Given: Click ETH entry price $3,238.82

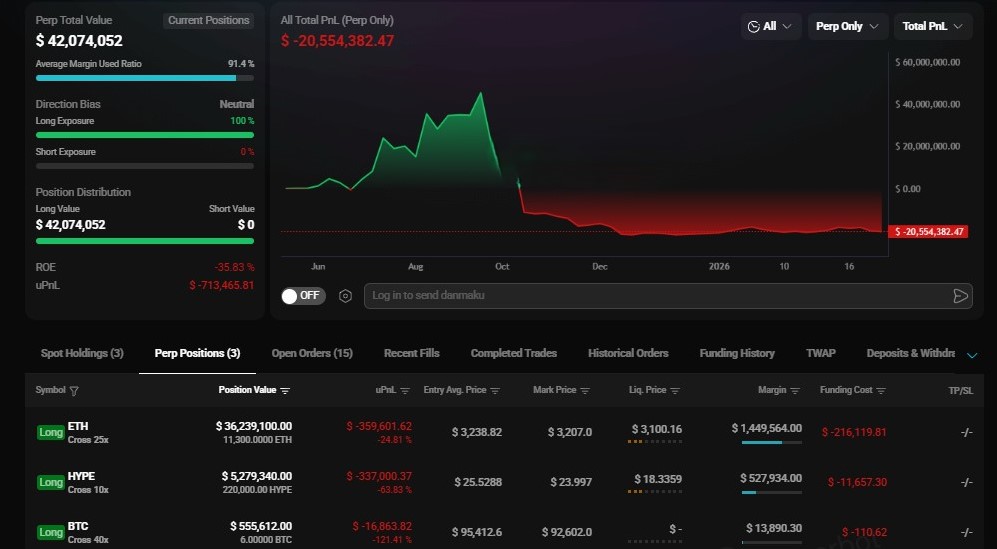Looking at the screenshot, I should click(x=477, y=433).
